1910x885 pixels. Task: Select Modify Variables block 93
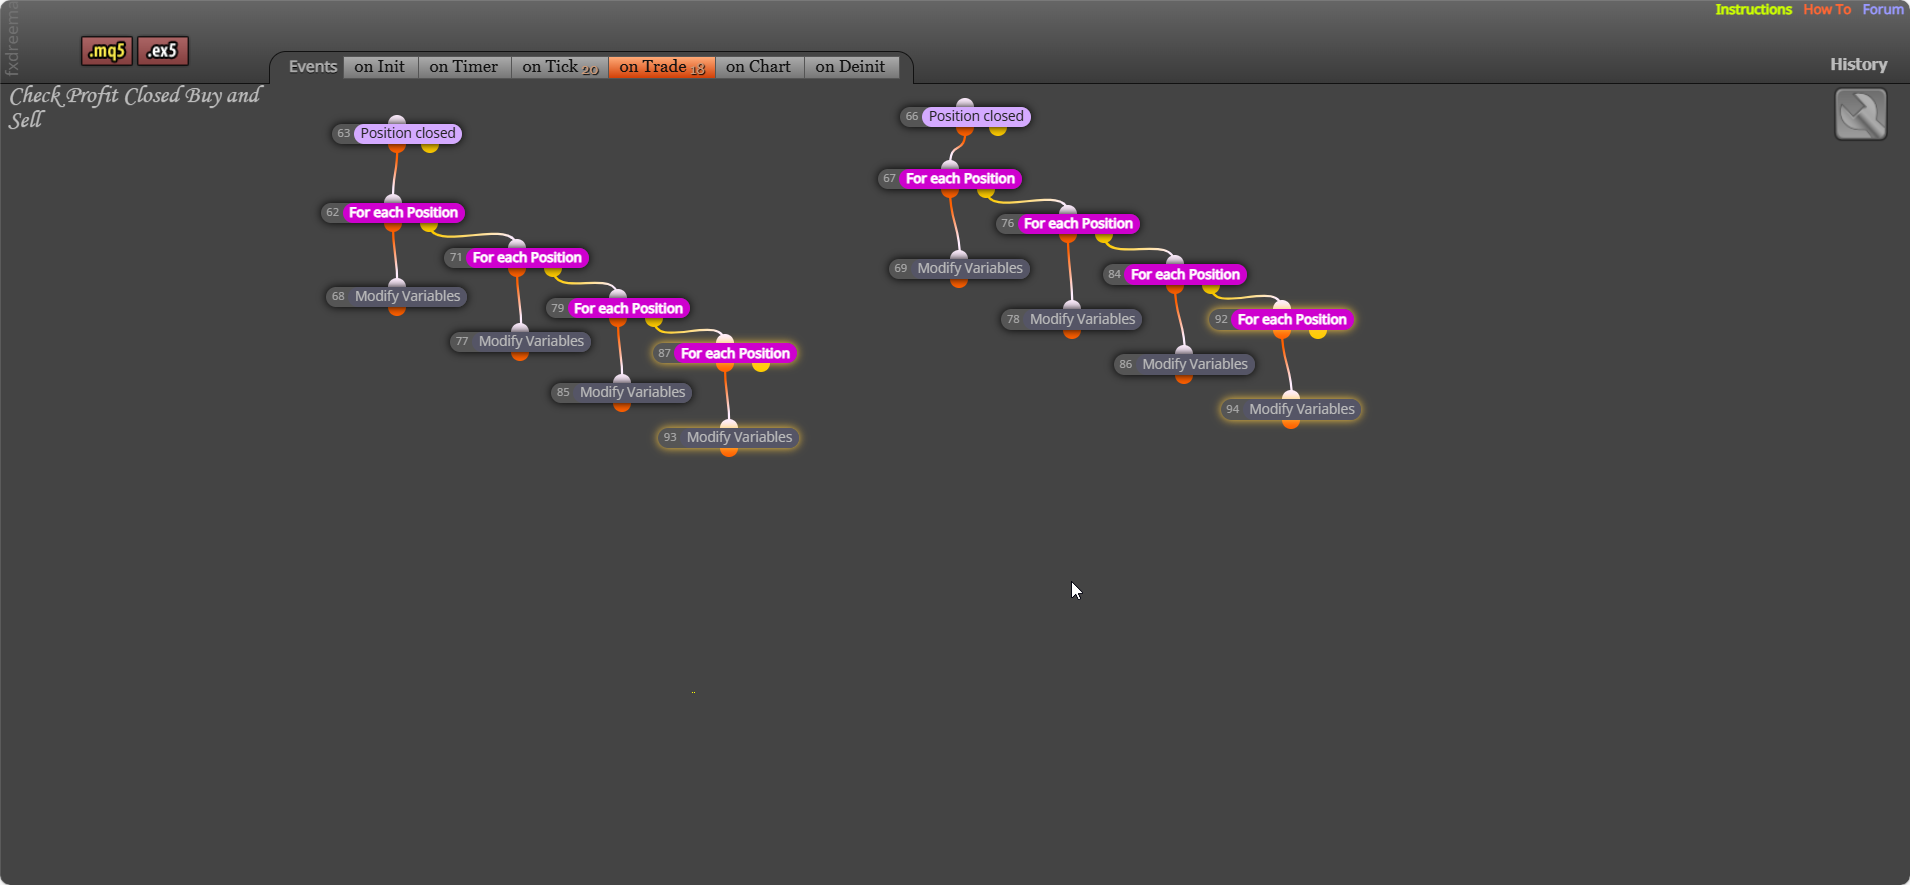(x=729, y=438)
